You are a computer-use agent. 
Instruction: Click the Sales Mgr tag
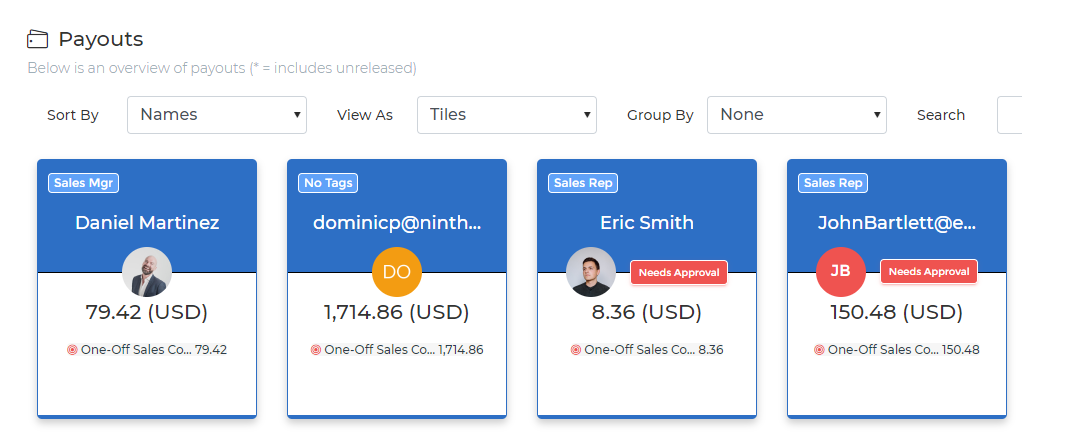point(84,183)
